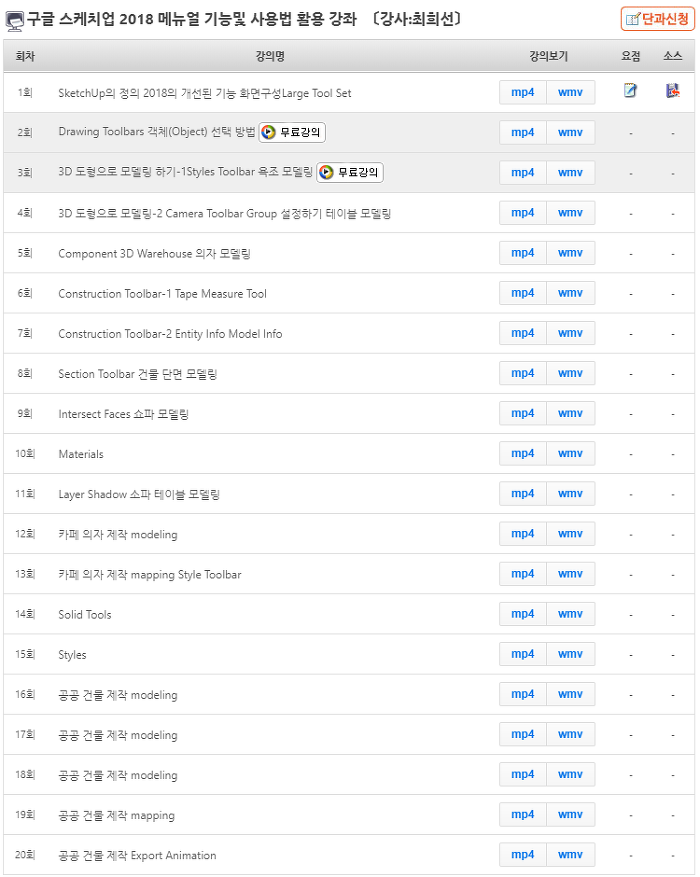Image resolution: width=700 pixels, height=877 pixels.
Task: Open wmv for lecture 17 공공 건물 modeling
Action: (x=570, y=734)
